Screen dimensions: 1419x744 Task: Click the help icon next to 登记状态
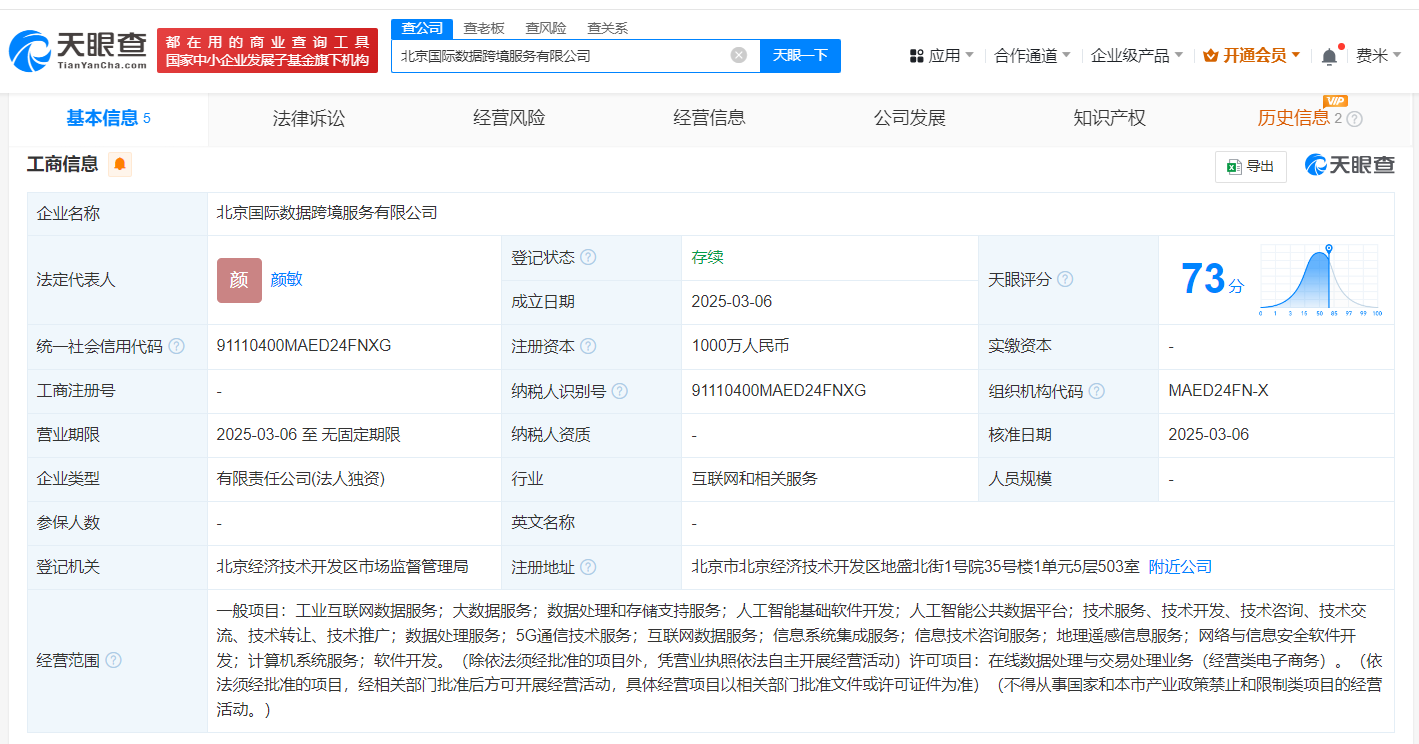(x=588, y=258)
